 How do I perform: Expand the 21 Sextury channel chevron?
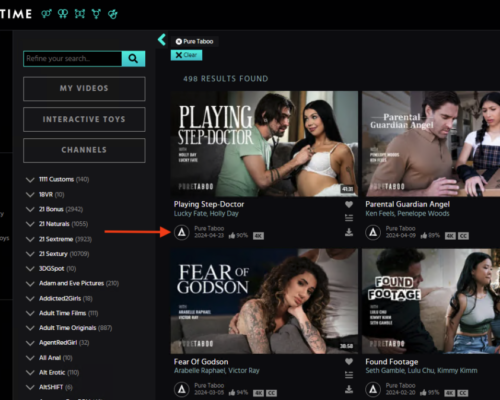pyautogui.click(x=30, y=254)
